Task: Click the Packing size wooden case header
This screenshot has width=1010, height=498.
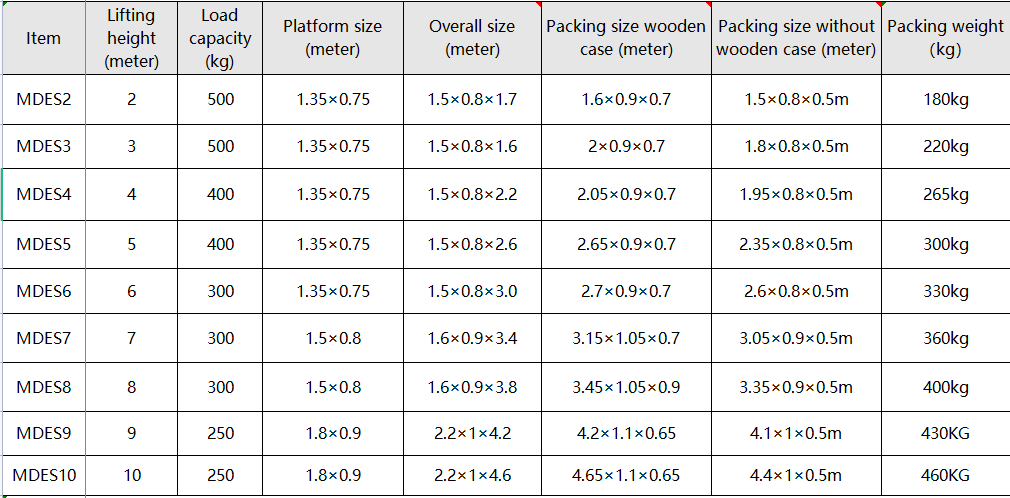Action: pos(626,38)
